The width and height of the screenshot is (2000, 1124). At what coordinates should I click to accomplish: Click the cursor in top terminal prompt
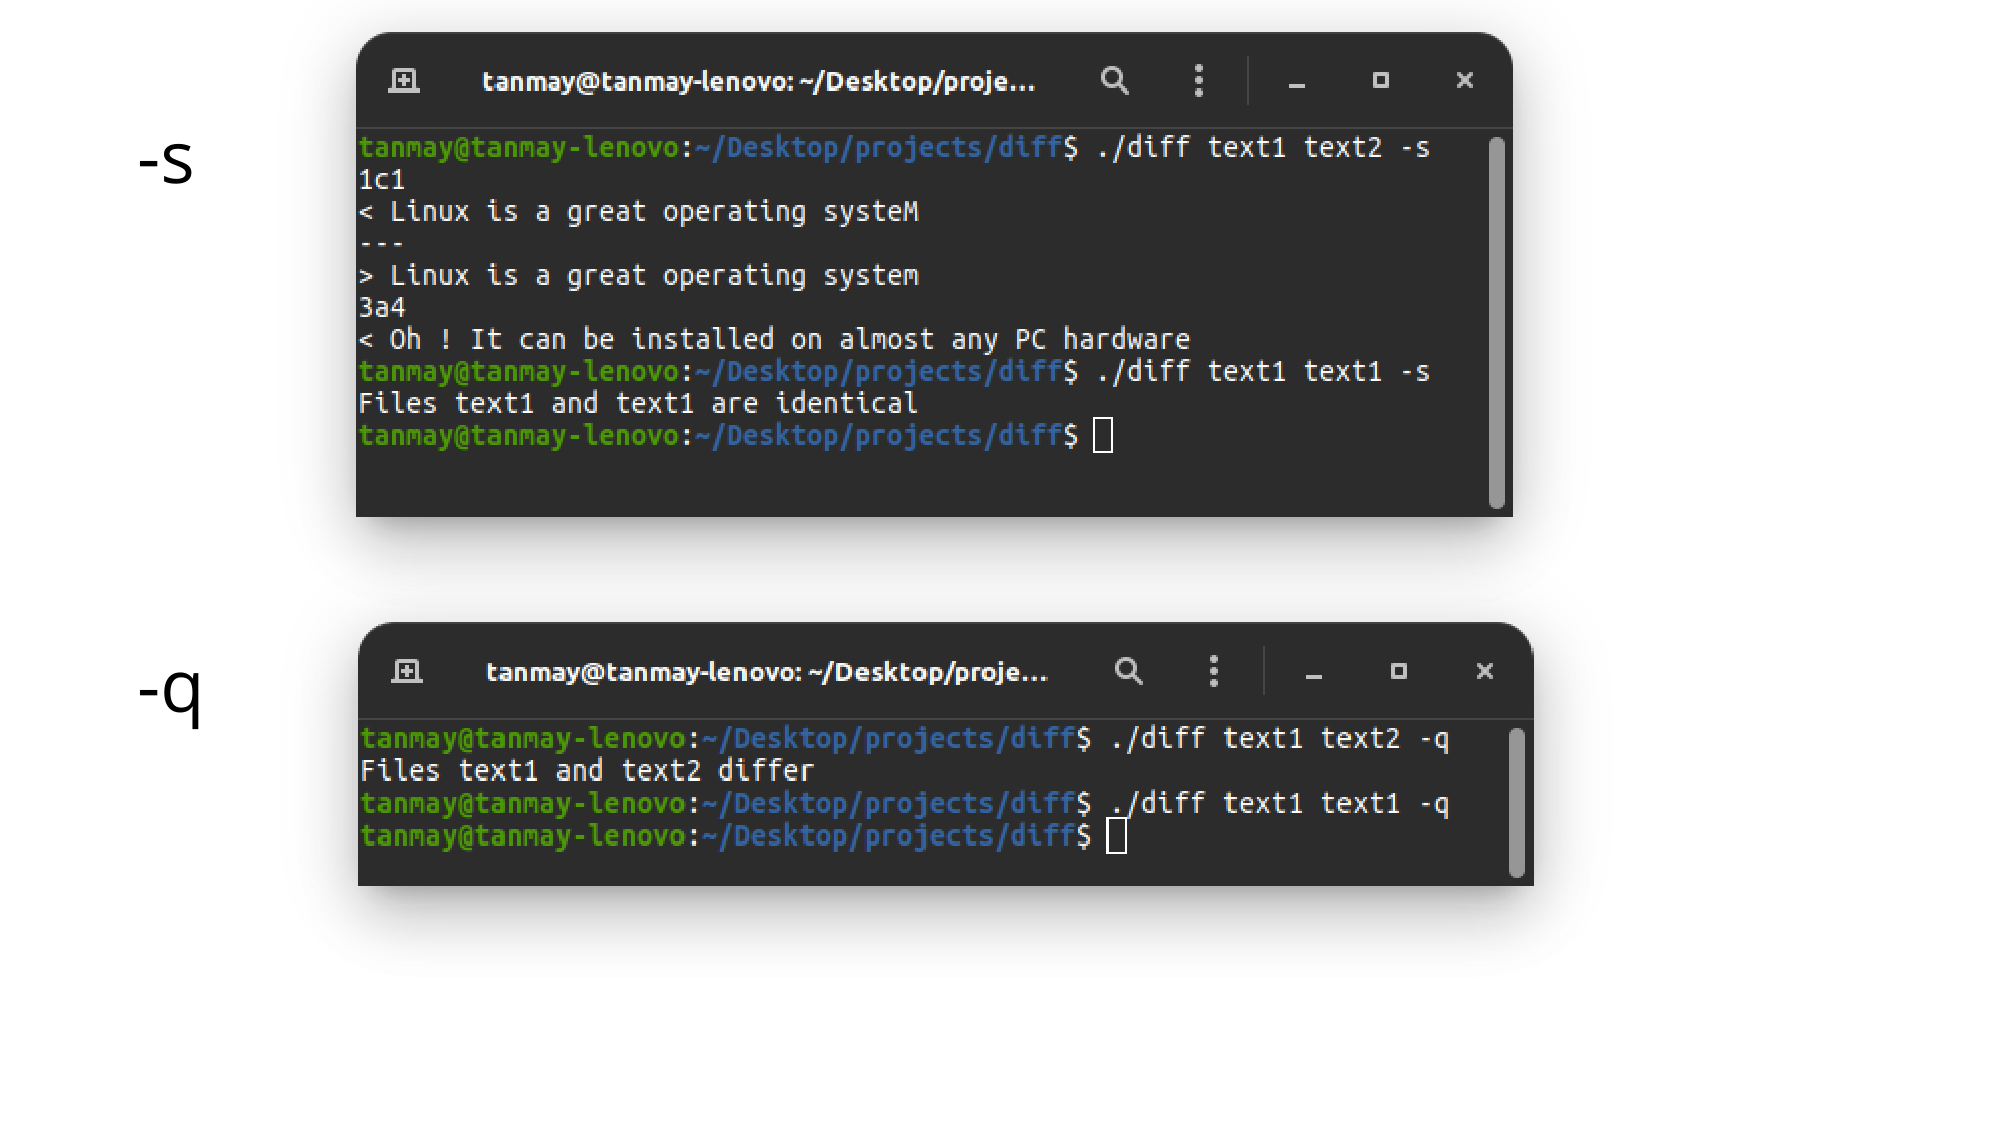coord(1103,435)
